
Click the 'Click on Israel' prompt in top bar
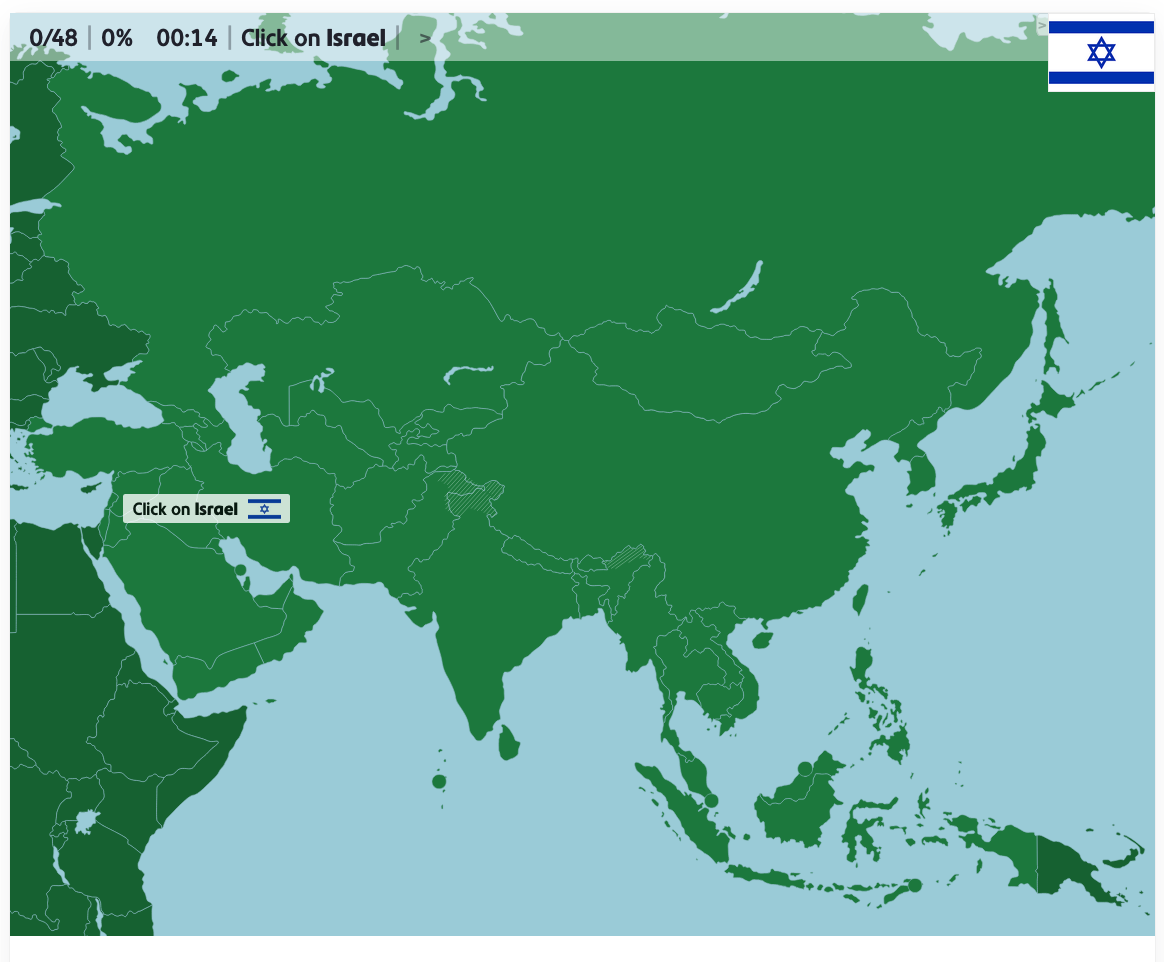313,38
